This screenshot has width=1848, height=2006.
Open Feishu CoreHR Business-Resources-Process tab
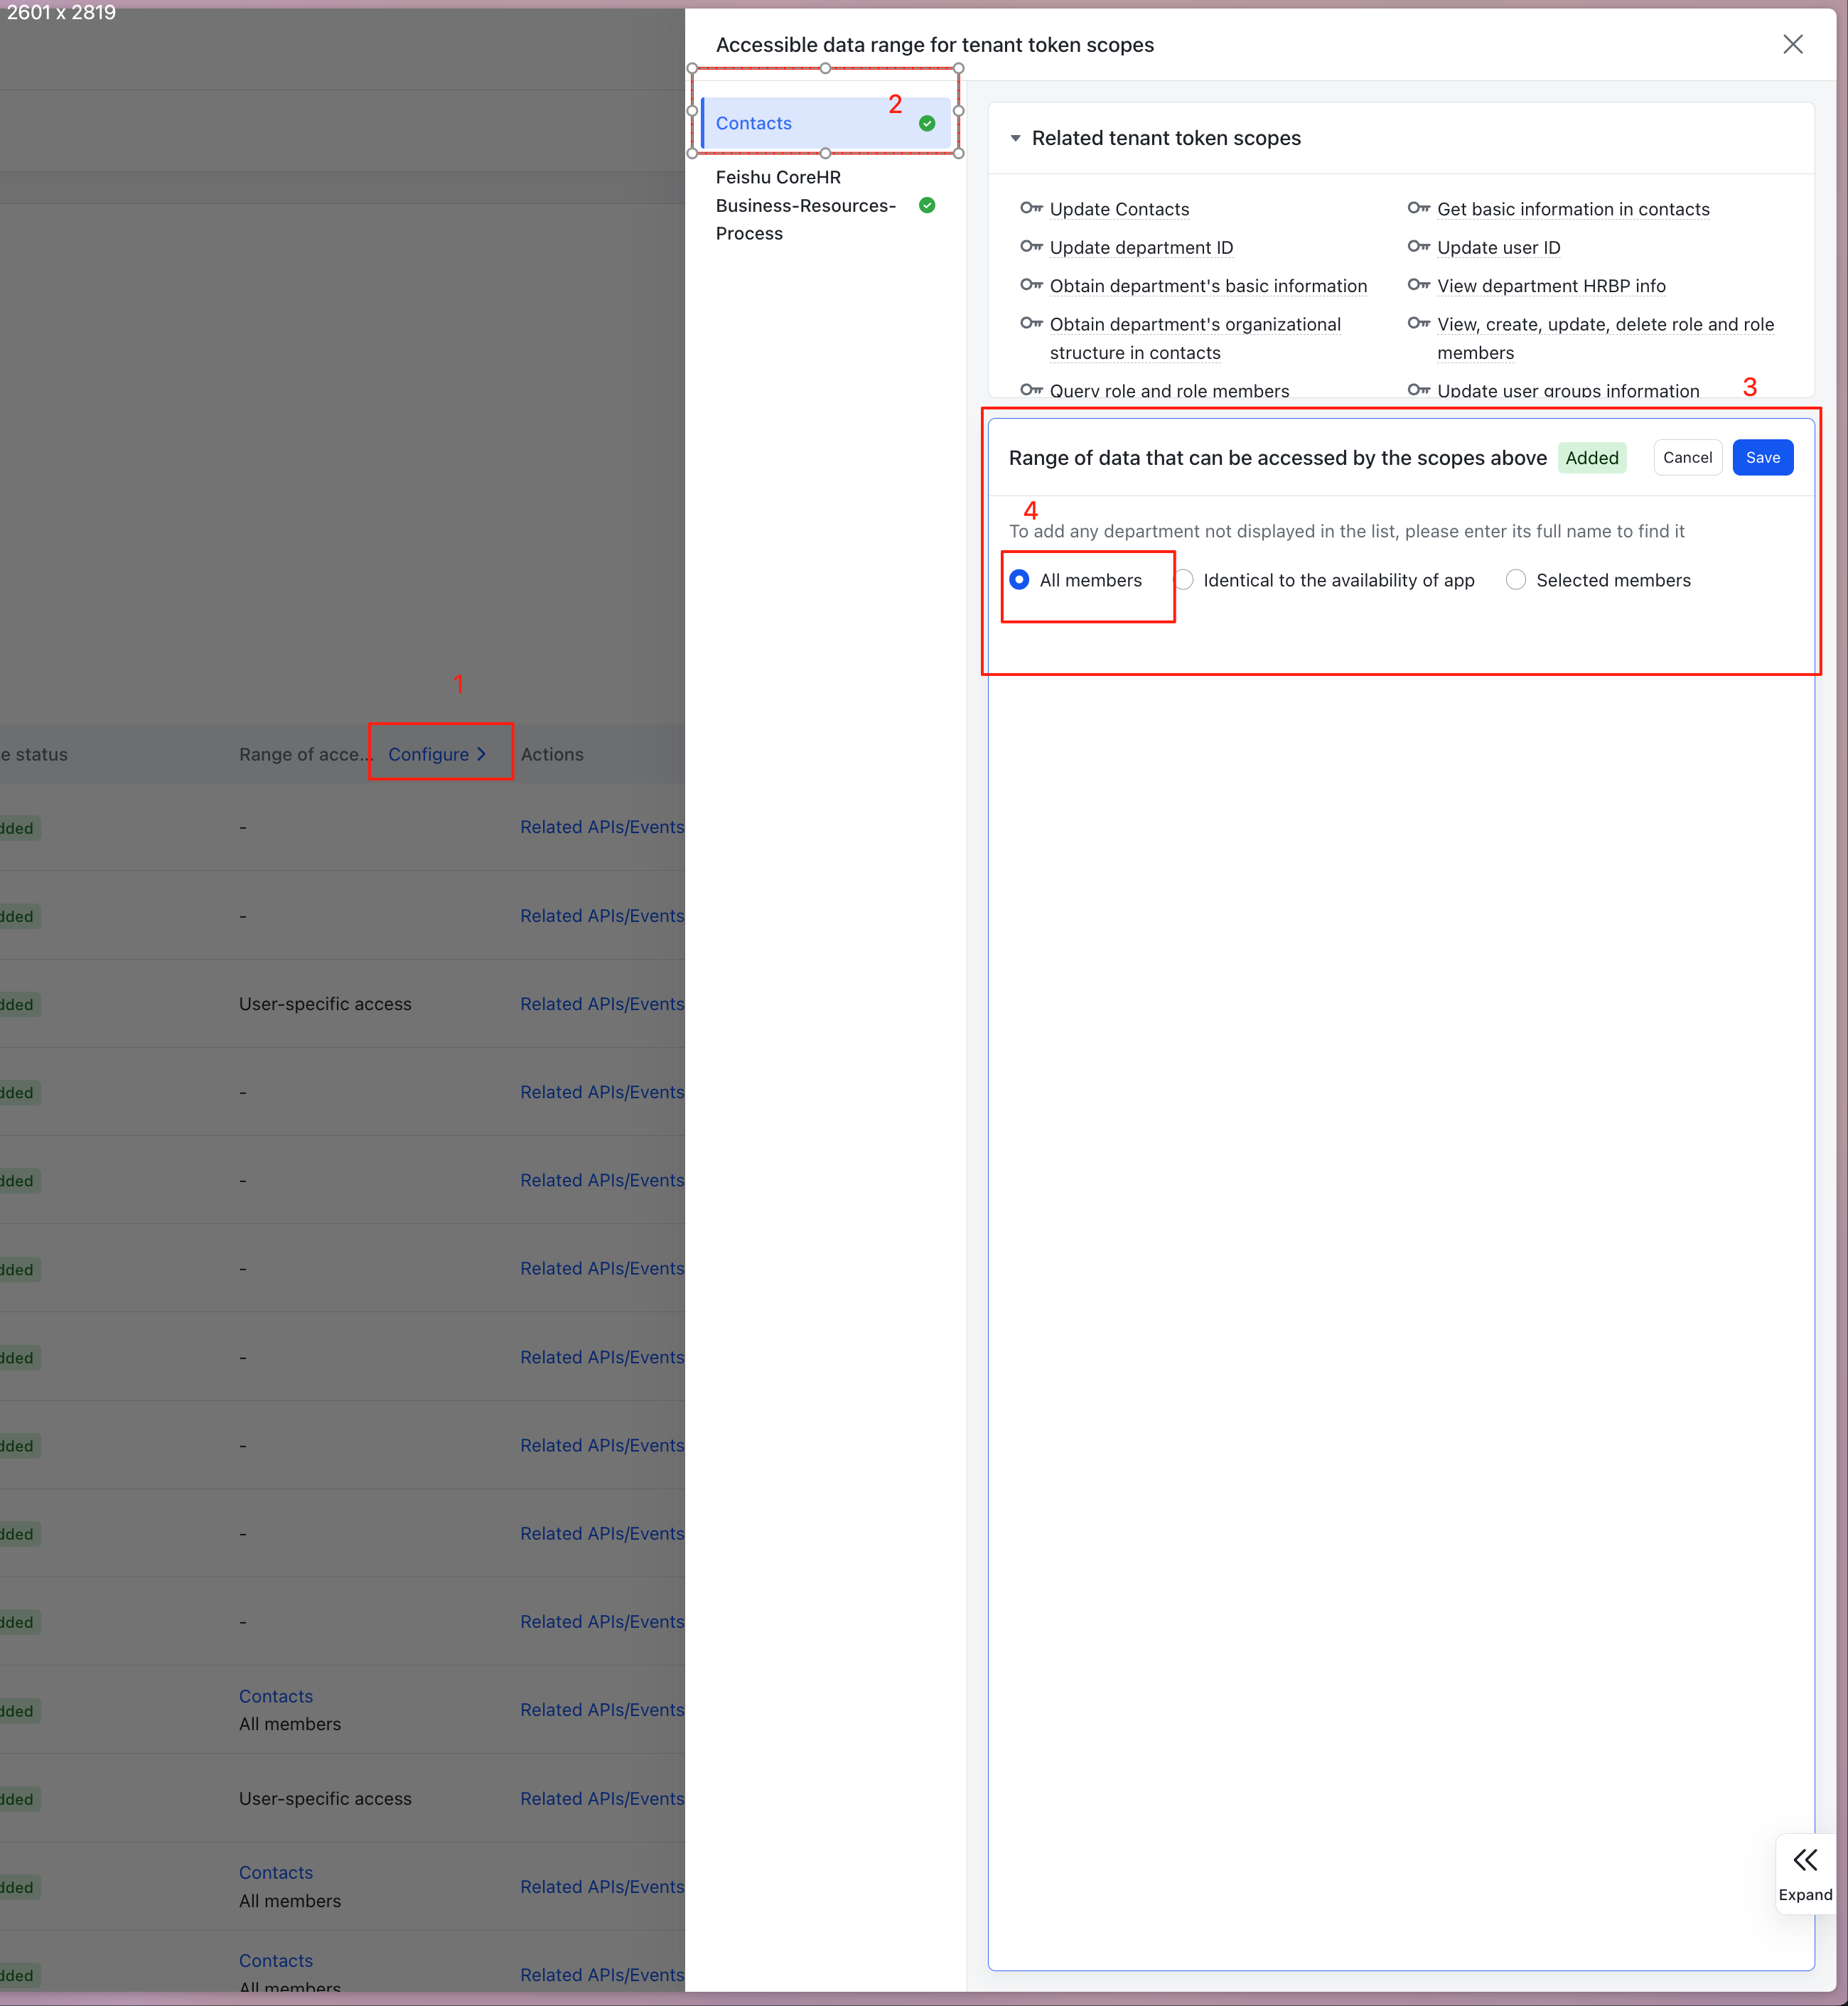pyautogui.click(x=805, y=205)
